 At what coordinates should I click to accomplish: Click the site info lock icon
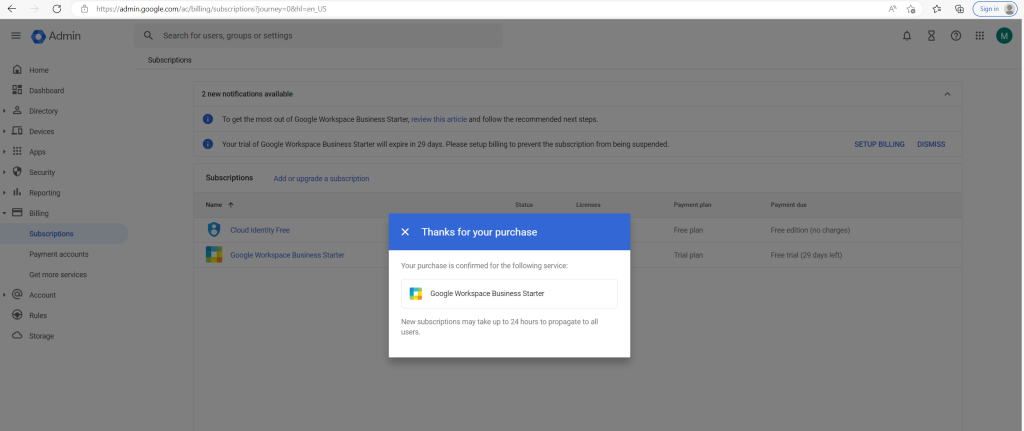coord(84,8)
